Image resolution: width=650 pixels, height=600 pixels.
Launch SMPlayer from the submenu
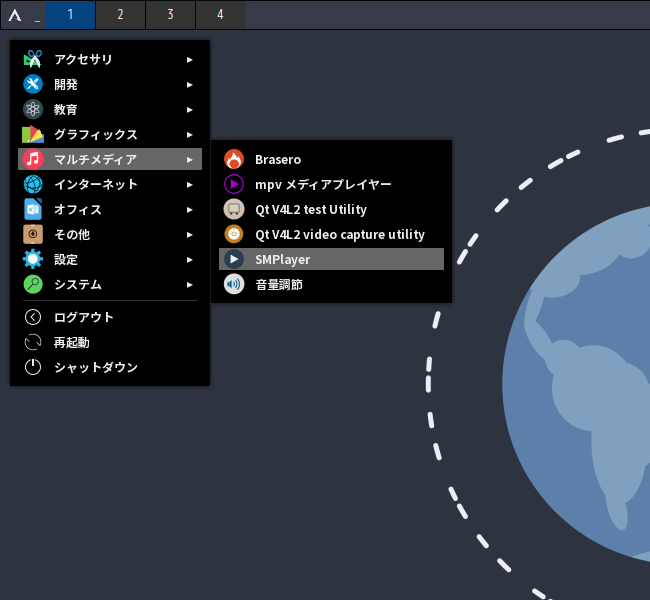[331, 259]
